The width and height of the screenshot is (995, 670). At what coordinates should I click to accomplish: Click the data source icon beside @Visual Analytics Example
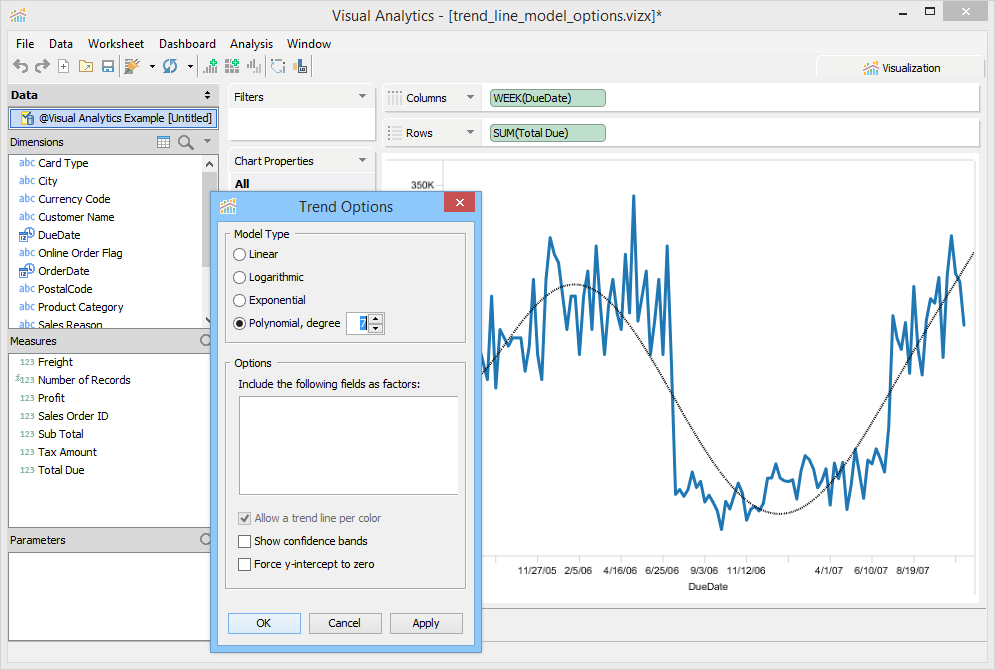(27, 118)
